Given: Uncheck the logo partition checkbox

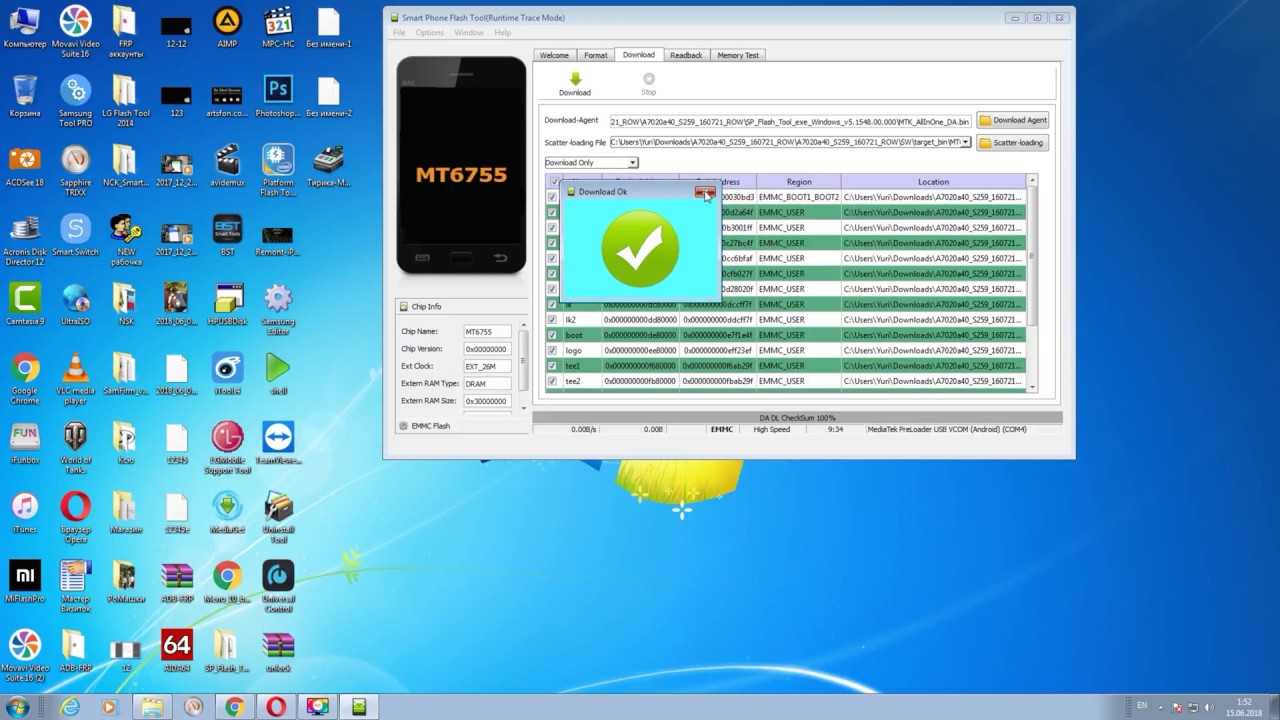Looking at the screenshot, I should point(552,351).
